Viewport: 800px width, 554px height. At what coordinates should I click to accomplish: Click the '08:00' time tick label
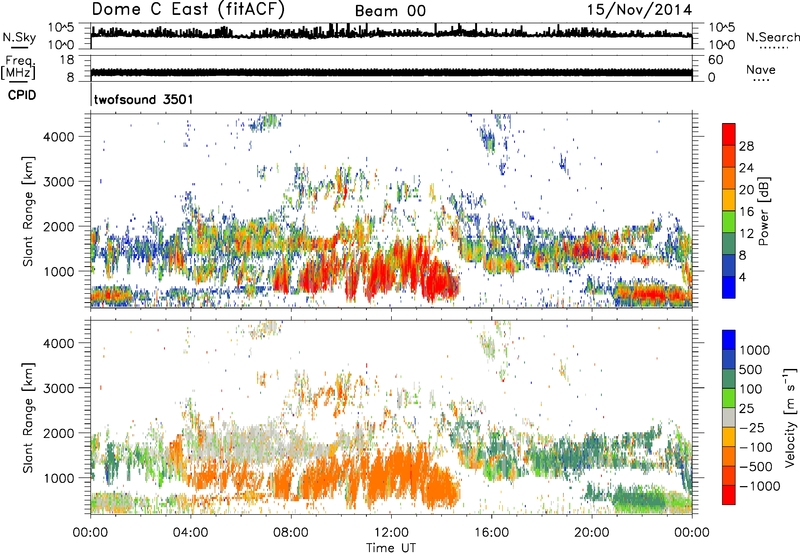click(291, 533)
